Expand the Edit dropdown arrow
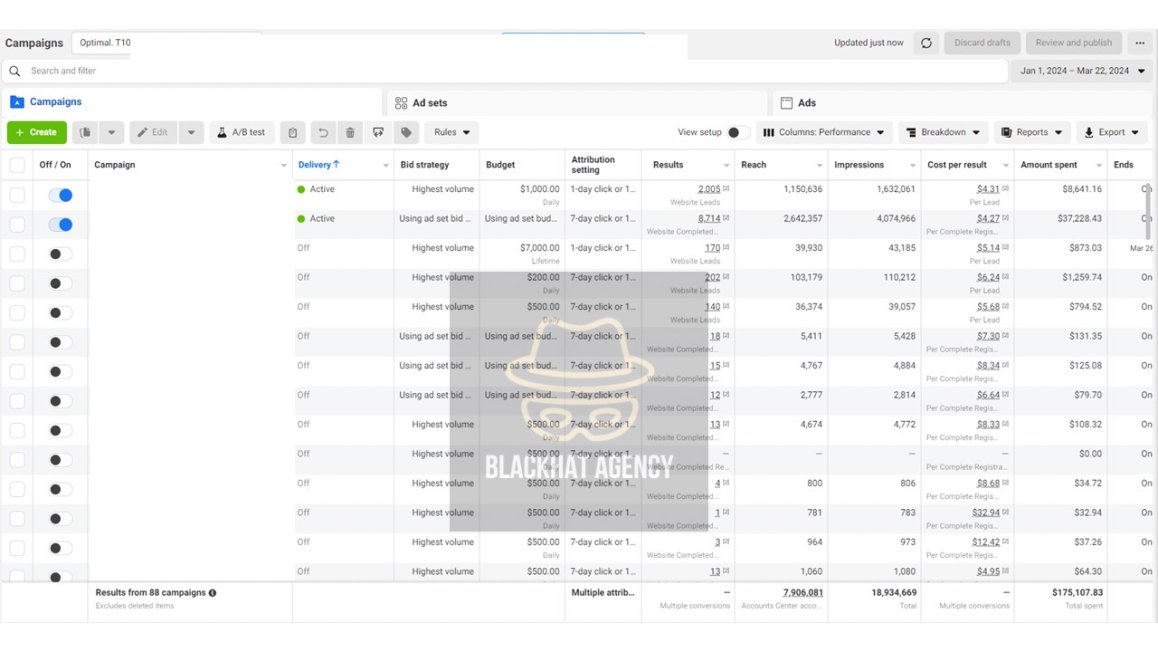This screenshot has width=1158, height=652. point(191,132)
